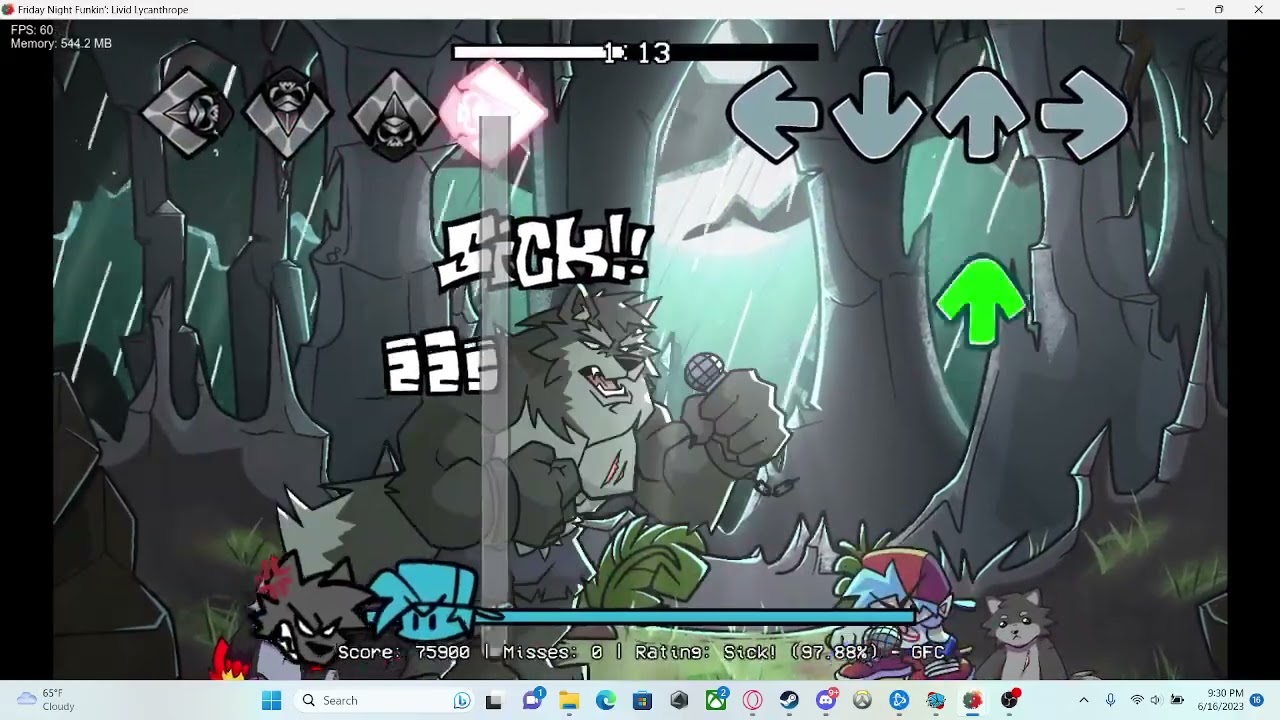1280x720 pixels.
Task: Open Bing chat in the search box
Action: (x=461, y=700)
